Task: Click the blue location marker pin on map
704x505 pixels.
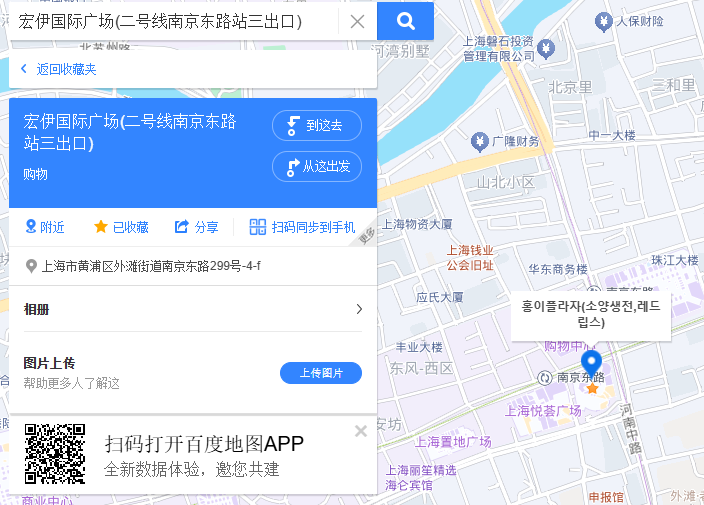Action: pos(591,363)
